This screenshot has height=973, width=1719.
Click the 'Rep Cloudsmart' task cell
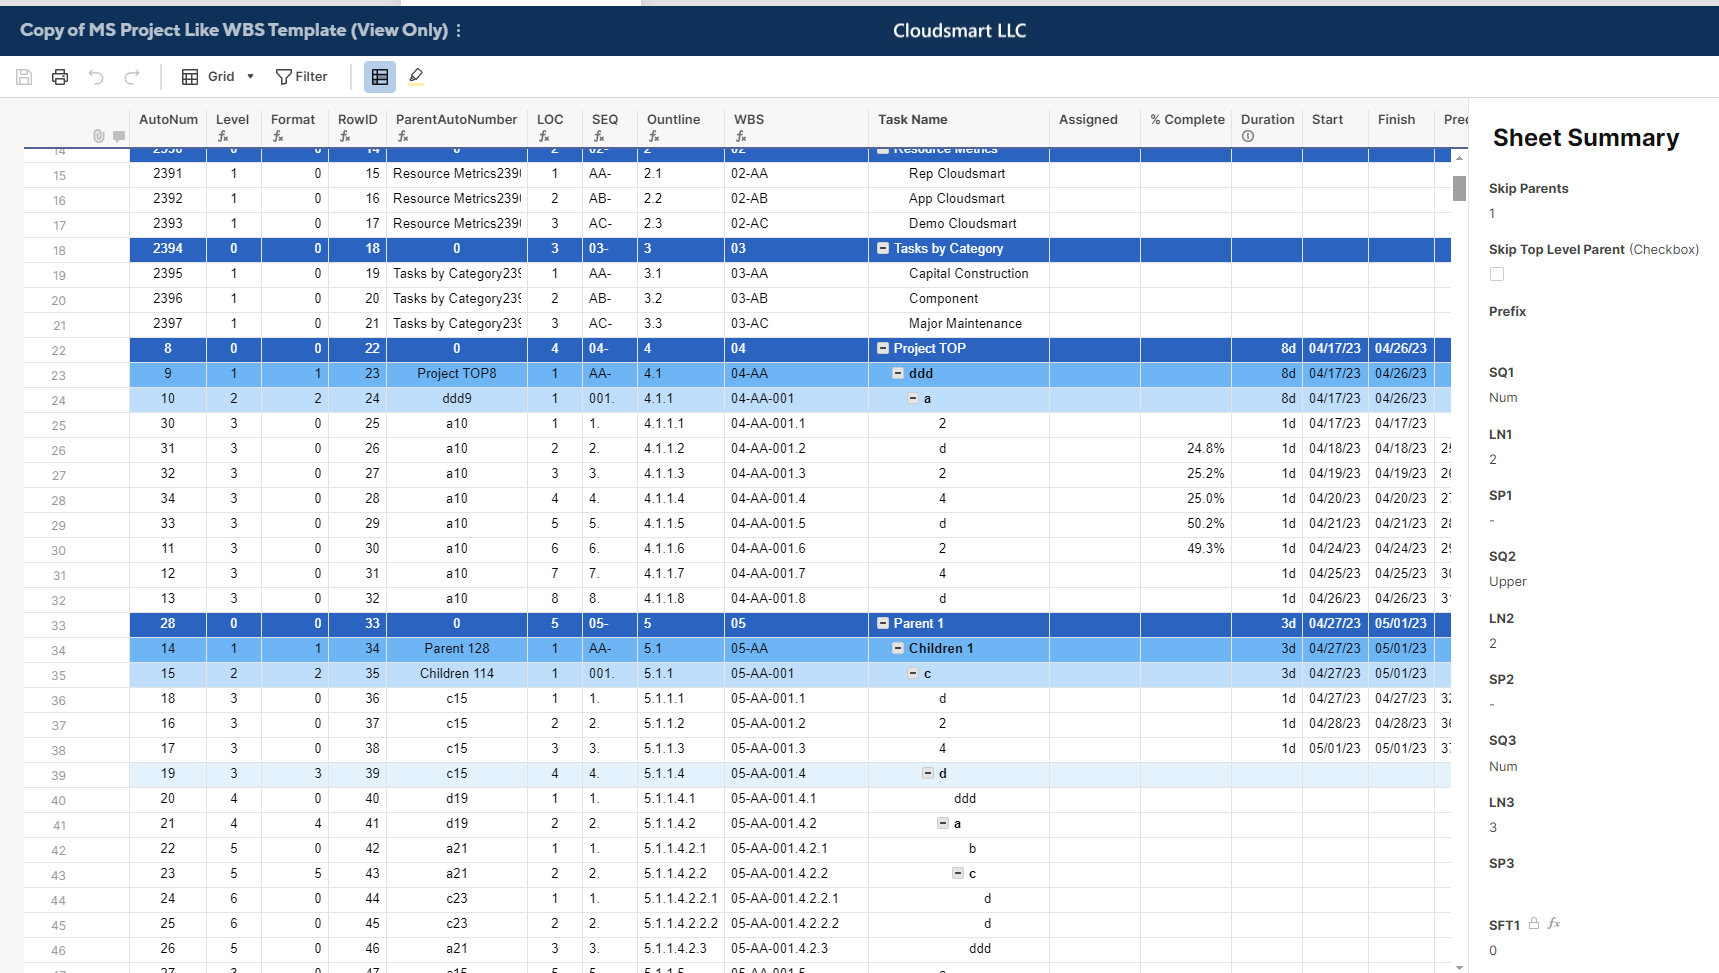(959, 173)
